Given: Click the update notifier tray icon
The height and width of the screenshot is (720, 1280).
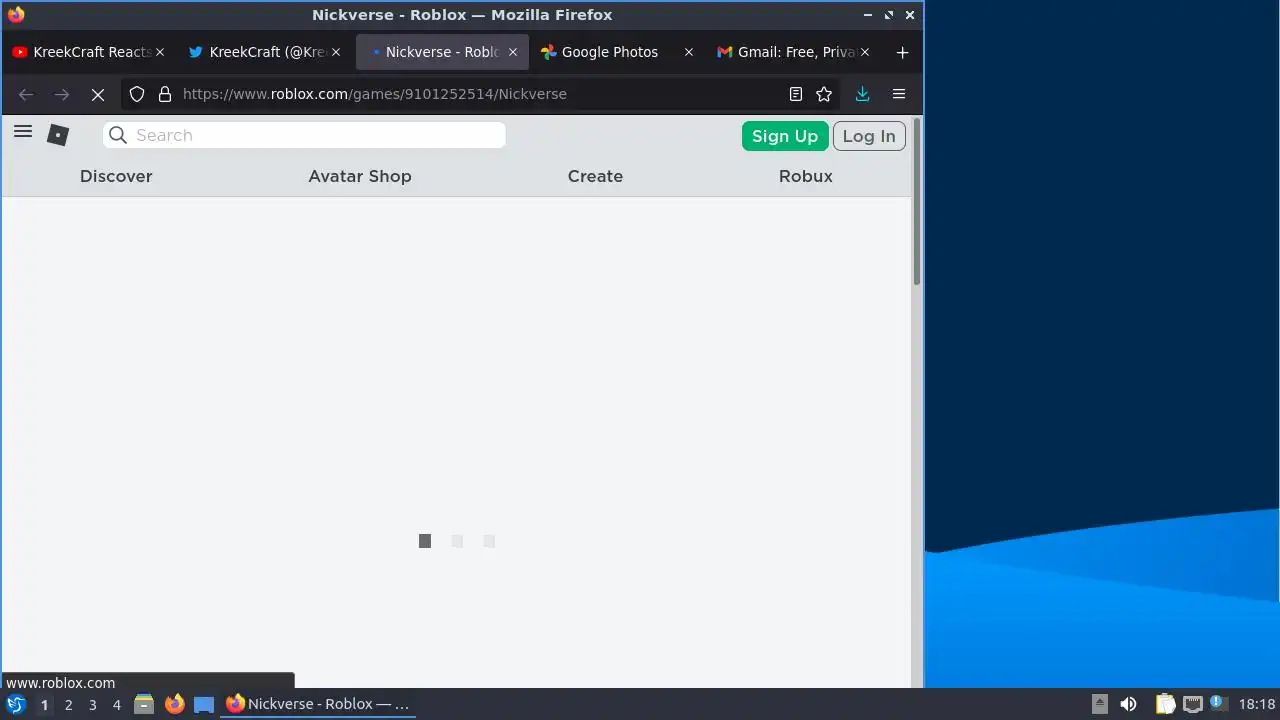Looking at the screenshot, I should coord(1217,703).
